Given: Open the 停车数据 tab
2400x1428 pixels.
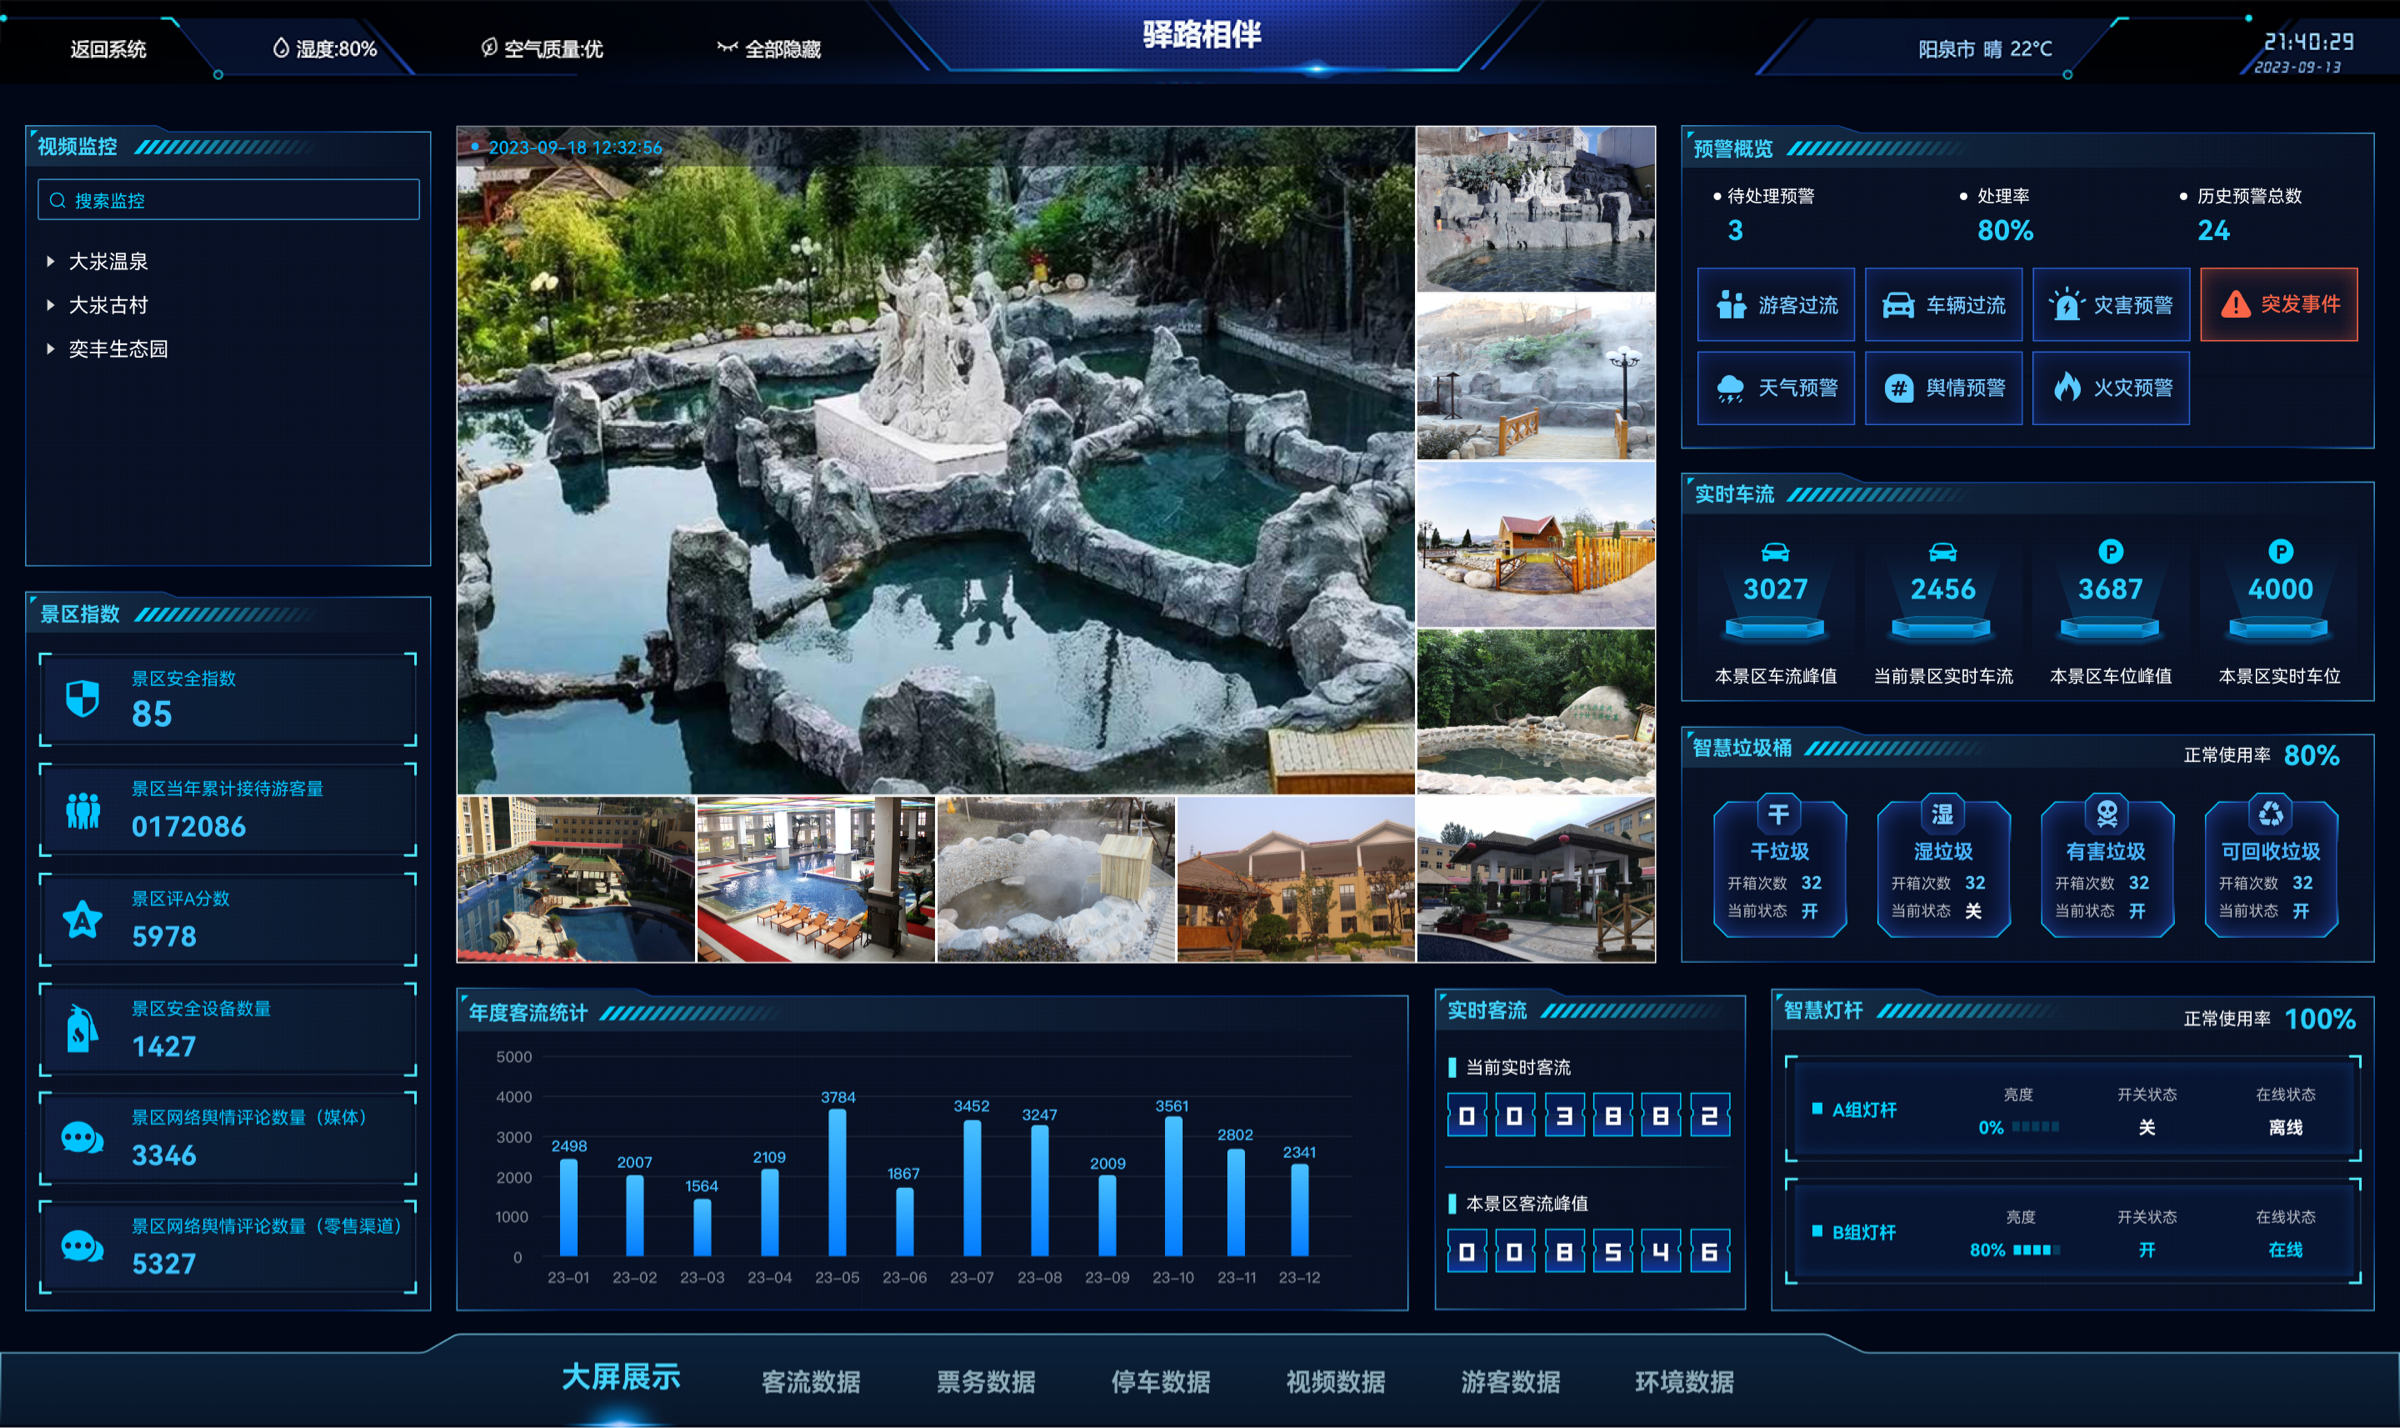Looking at the screenshot, I should coord(1160,1381).
